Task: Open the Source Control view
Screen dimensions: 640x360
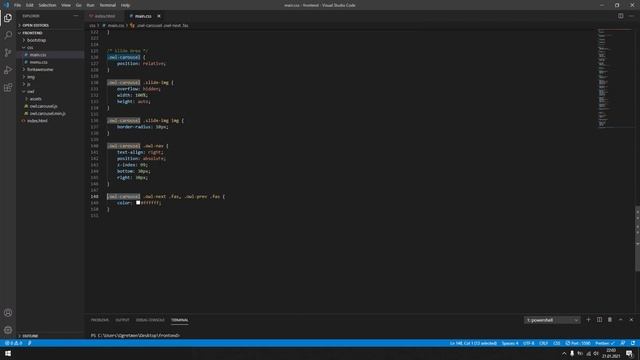Action: coord(8,53)
